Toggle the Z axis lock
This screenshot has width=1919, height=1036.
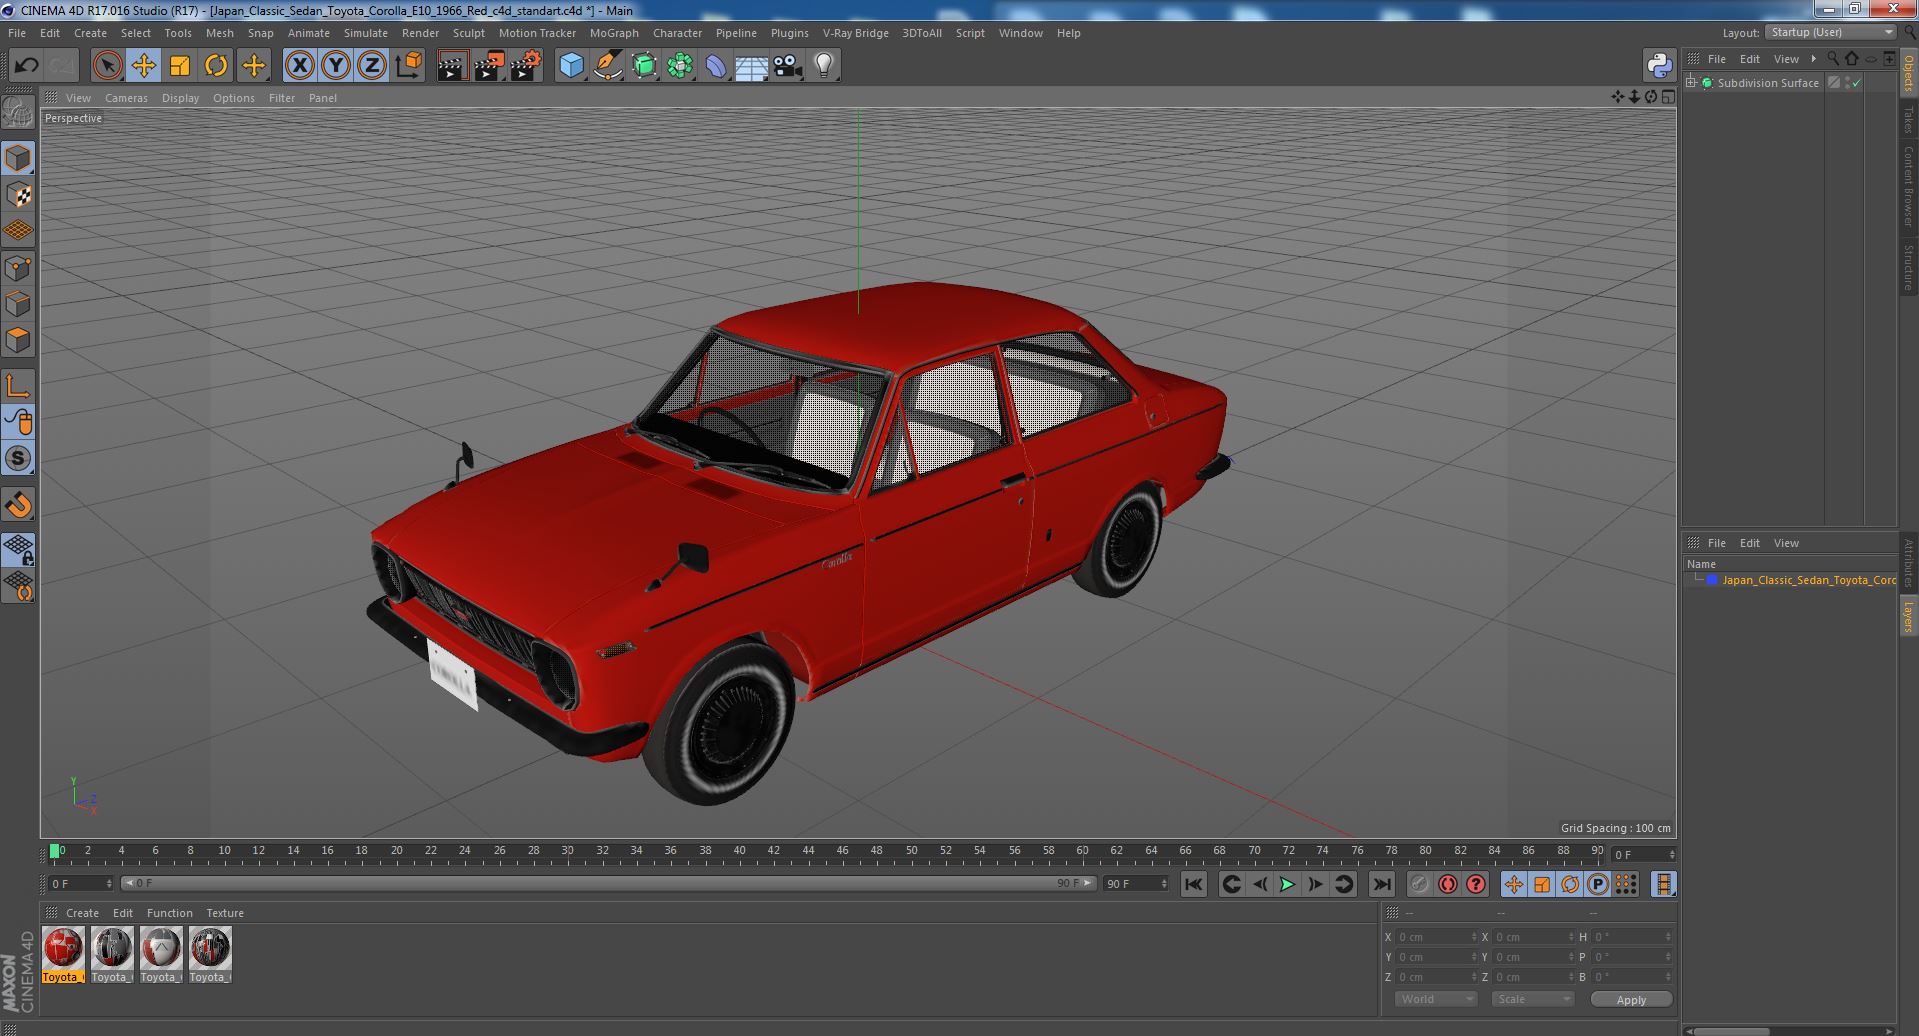[x=372, y=66]
